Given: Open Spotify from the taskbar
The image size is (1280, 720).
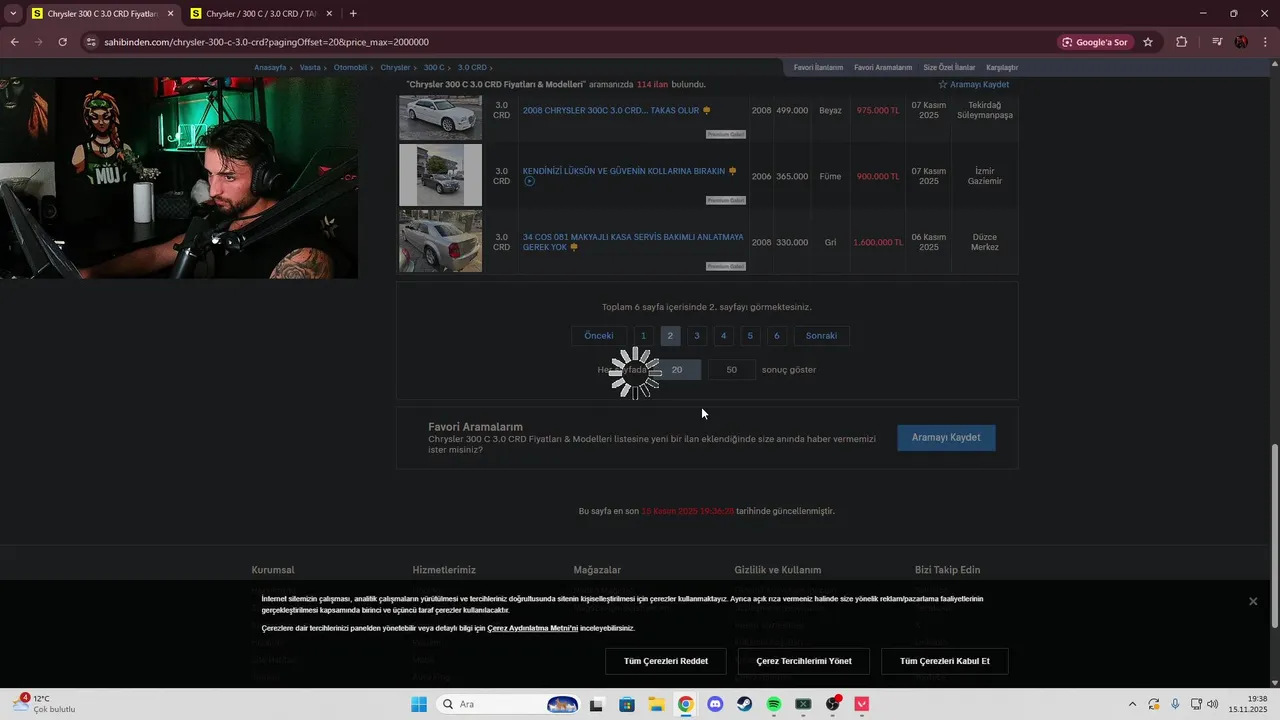Looking at the screenshot, I should 774,704.
